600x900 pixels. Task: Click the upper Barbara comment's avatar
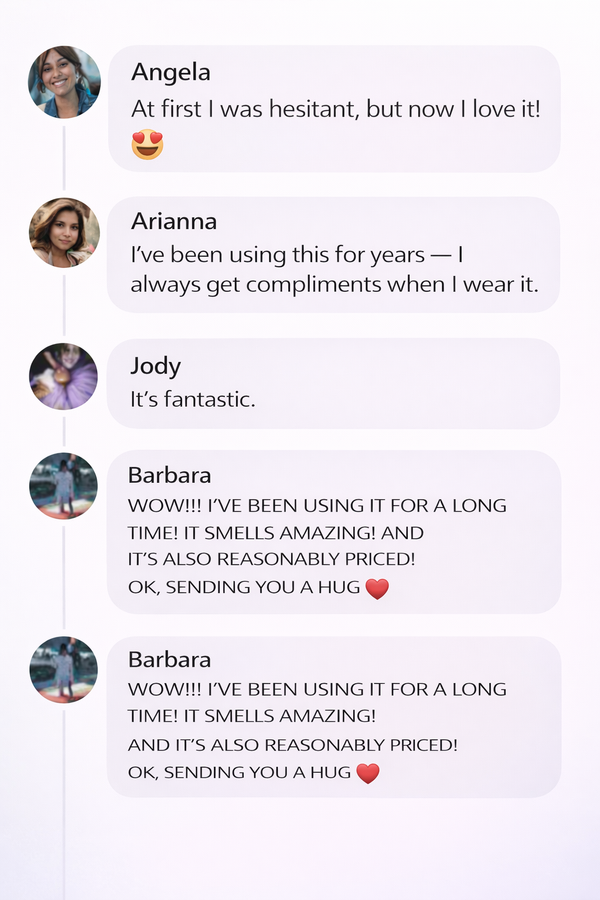coord(64,486)
